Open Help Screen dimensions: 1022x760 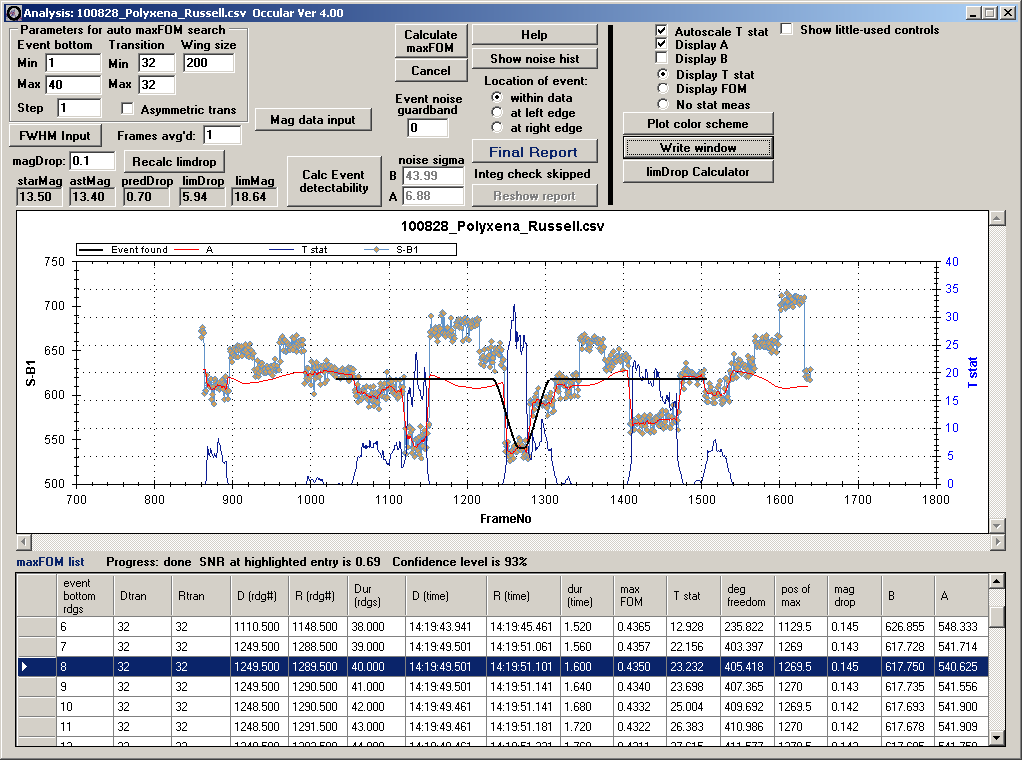coord(534,35)
